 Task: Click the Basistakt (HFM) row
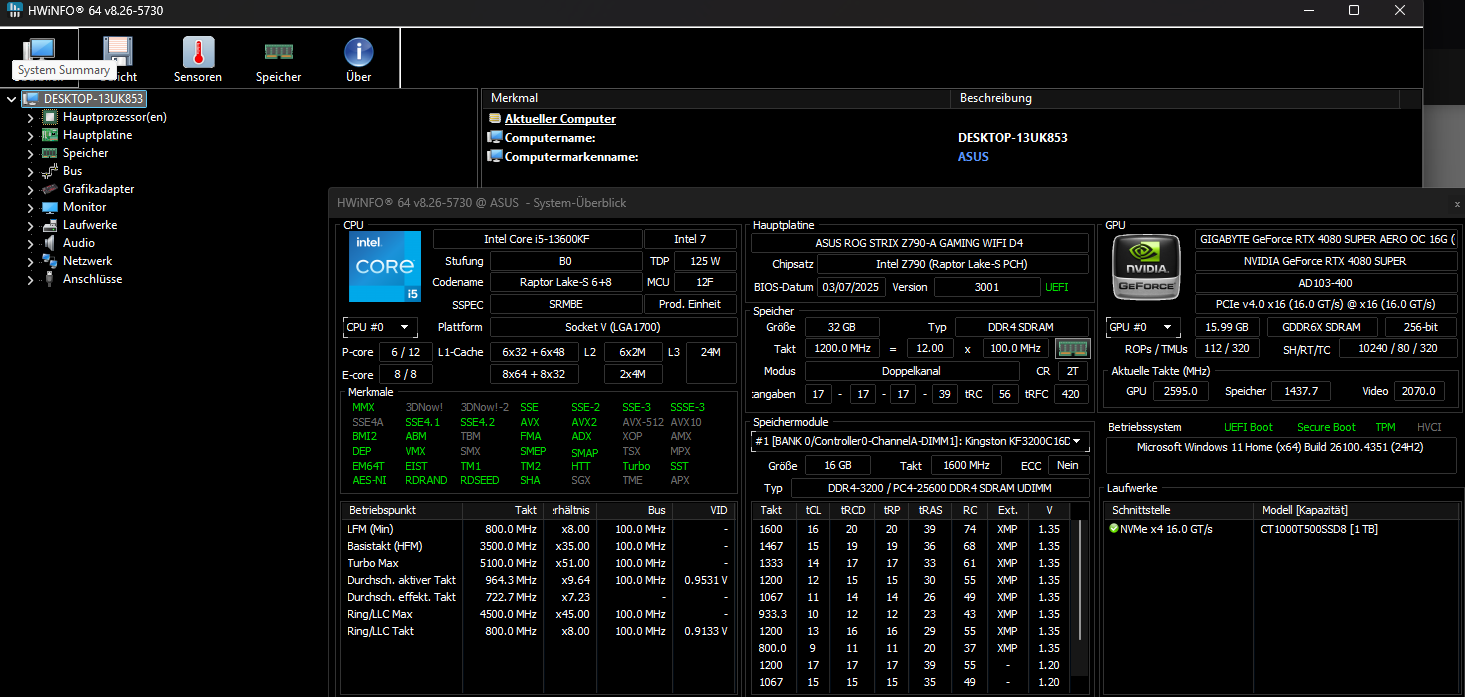[538, 546]
